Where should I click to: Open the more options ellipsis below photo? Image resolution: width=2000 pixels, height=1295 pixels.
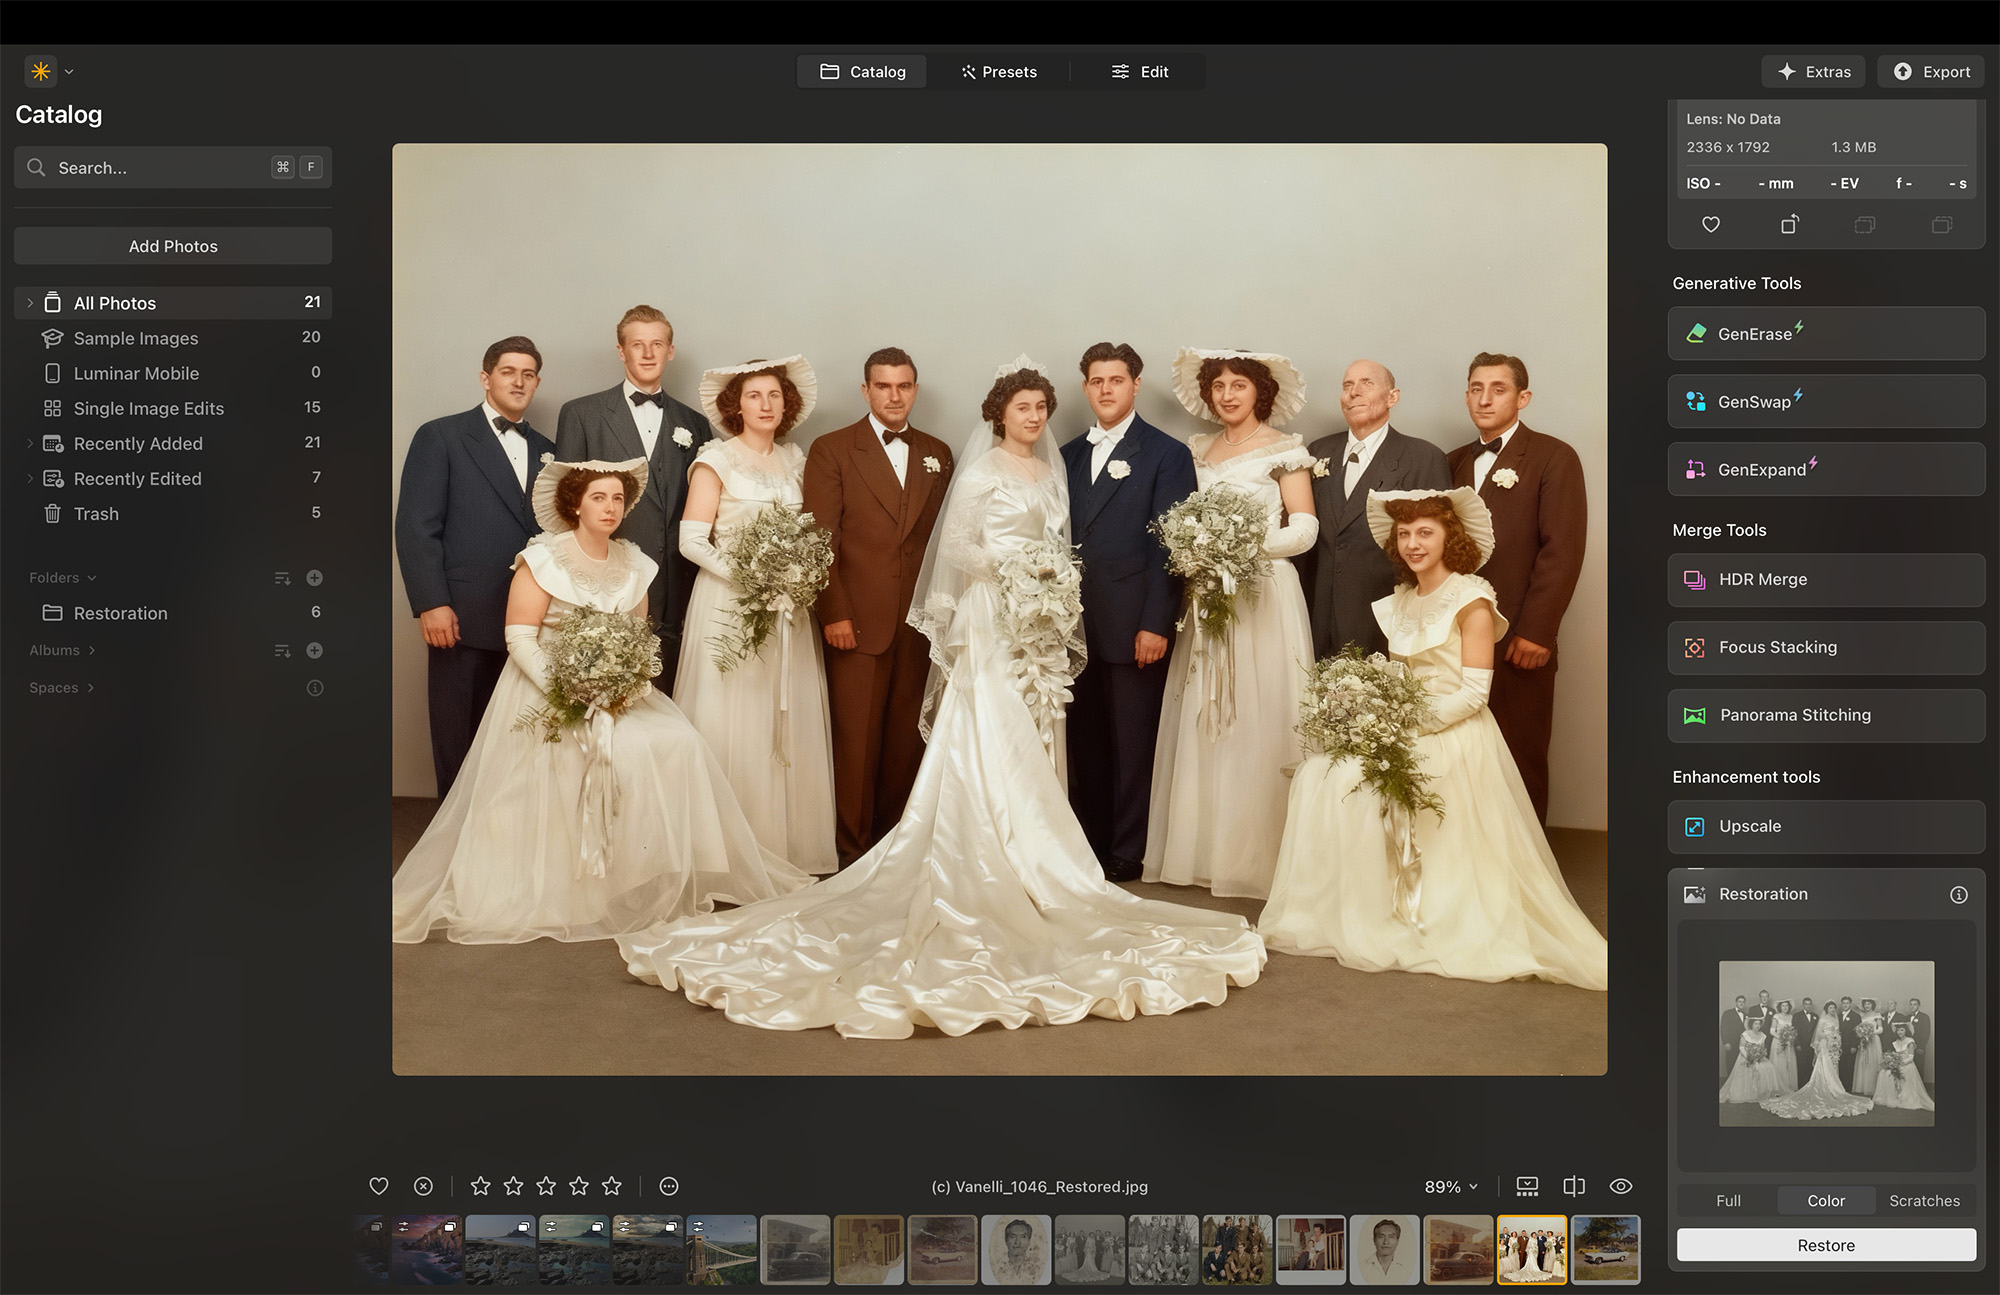point(669,1186)
